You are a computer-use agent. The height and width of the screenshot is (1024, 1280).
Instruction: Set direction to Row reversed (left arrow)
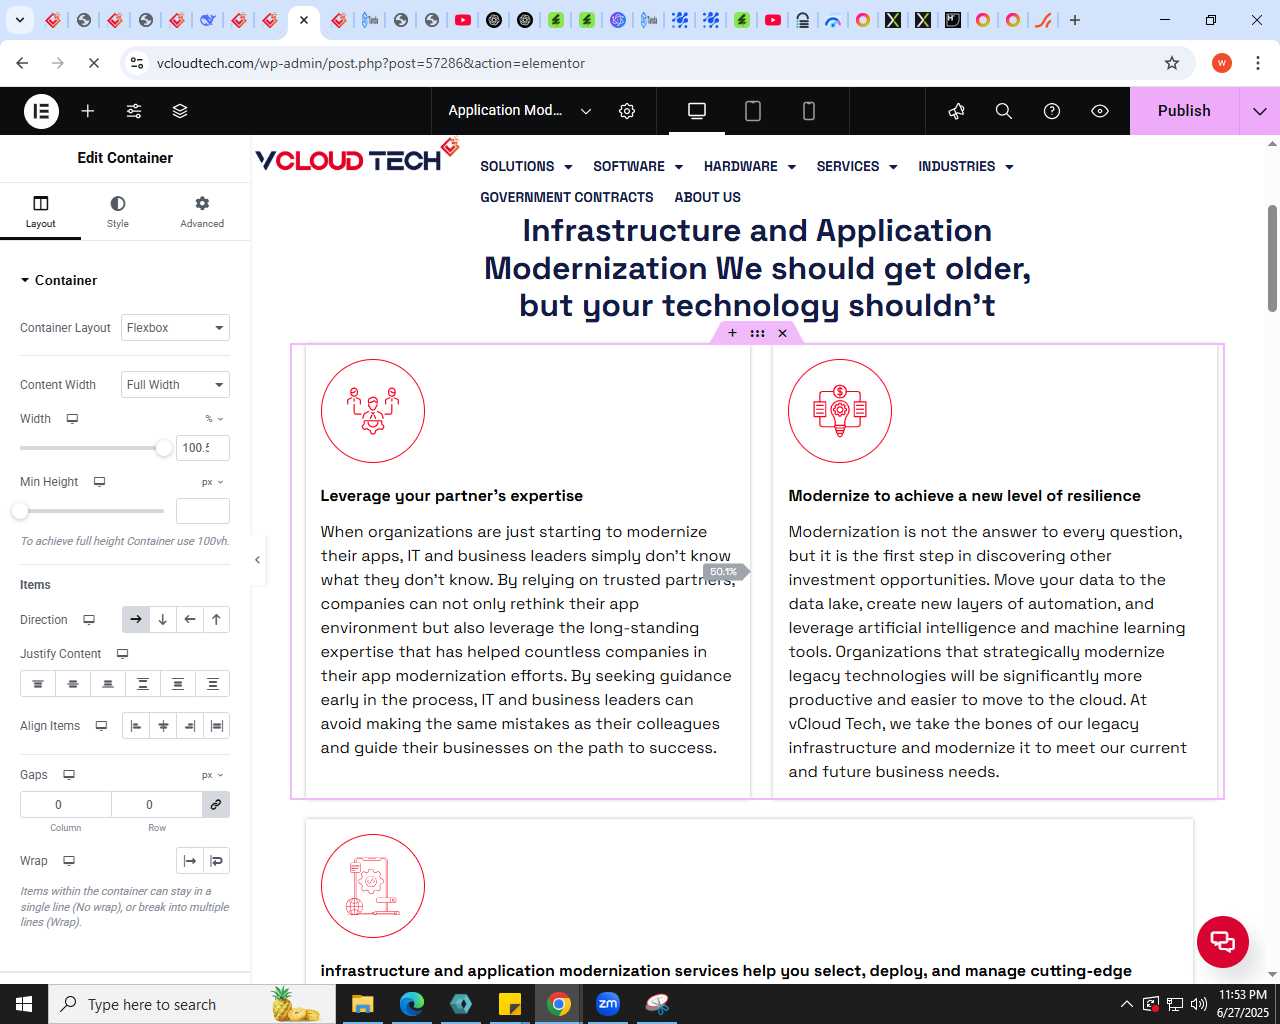[x=190, y=620]
